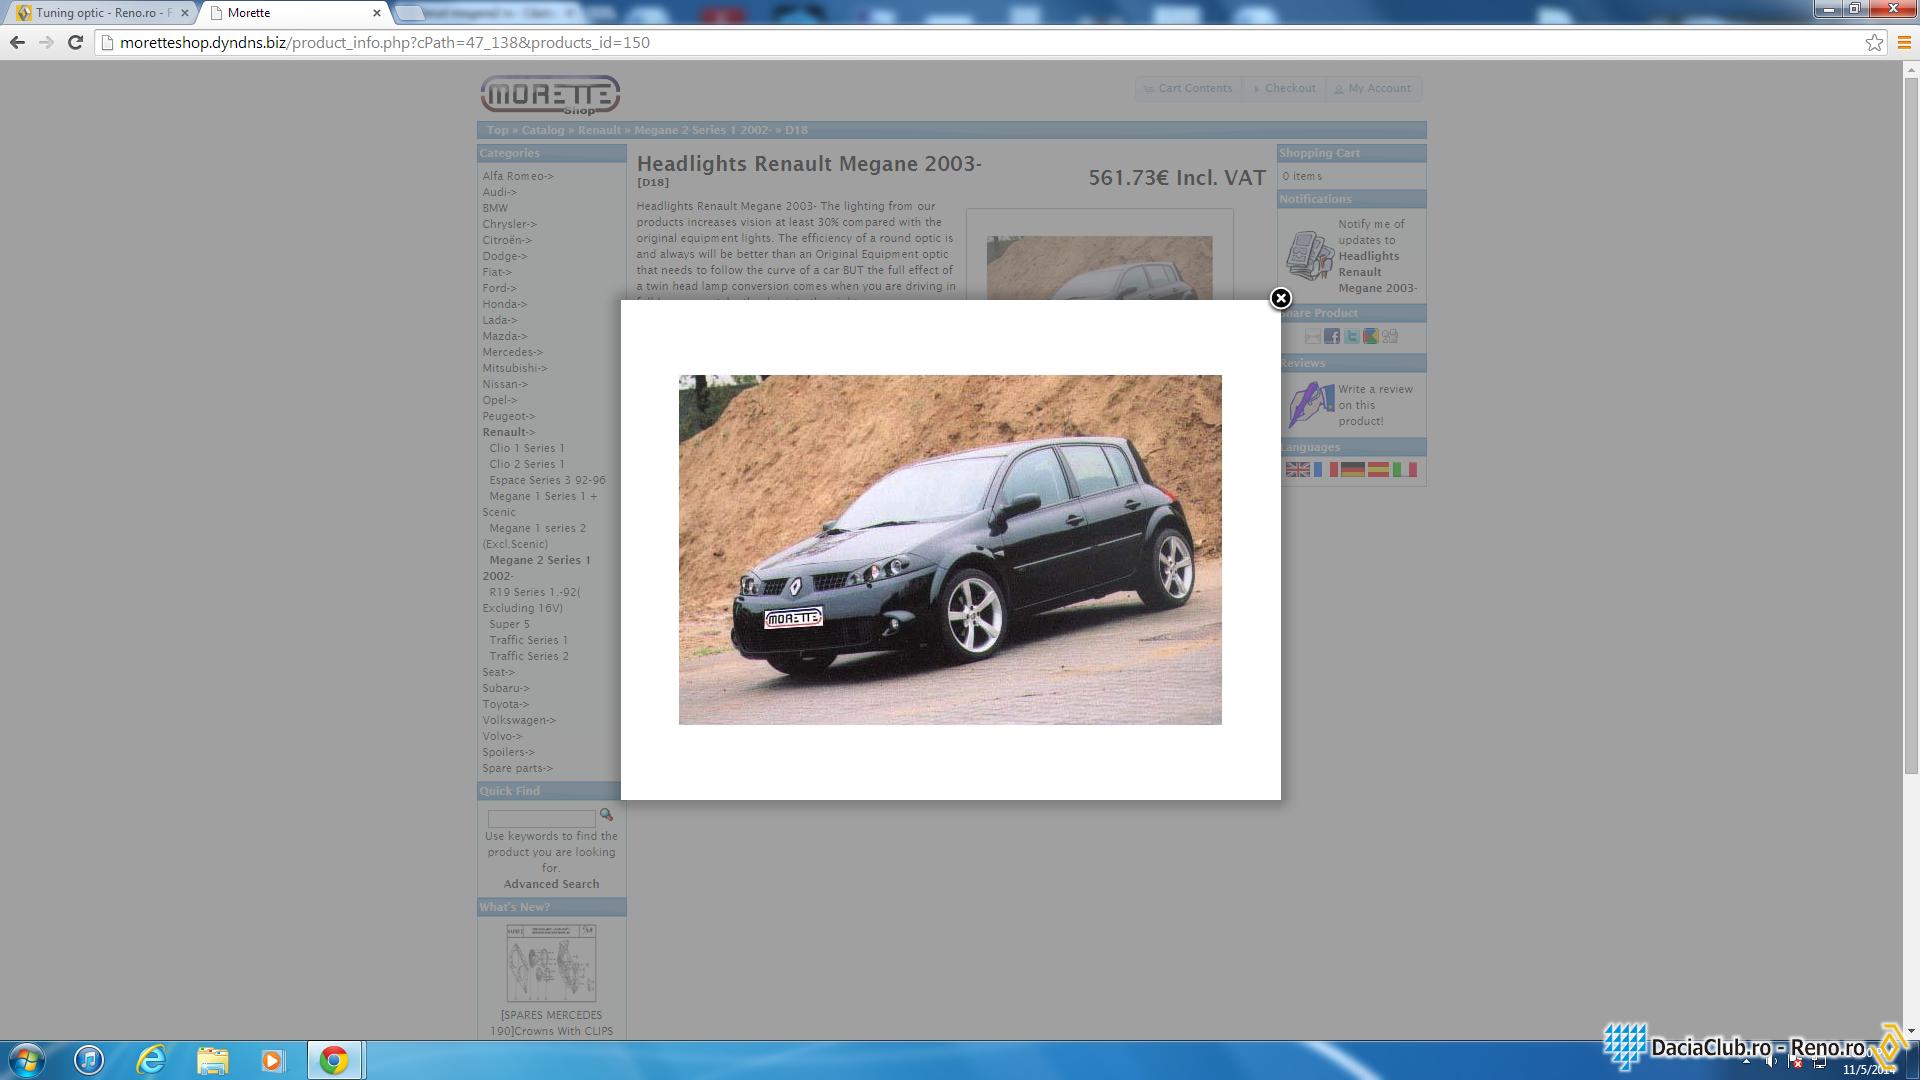The image size is (1920, 1080).
Task: Reload the current page
Action: [x=75, y=42]
